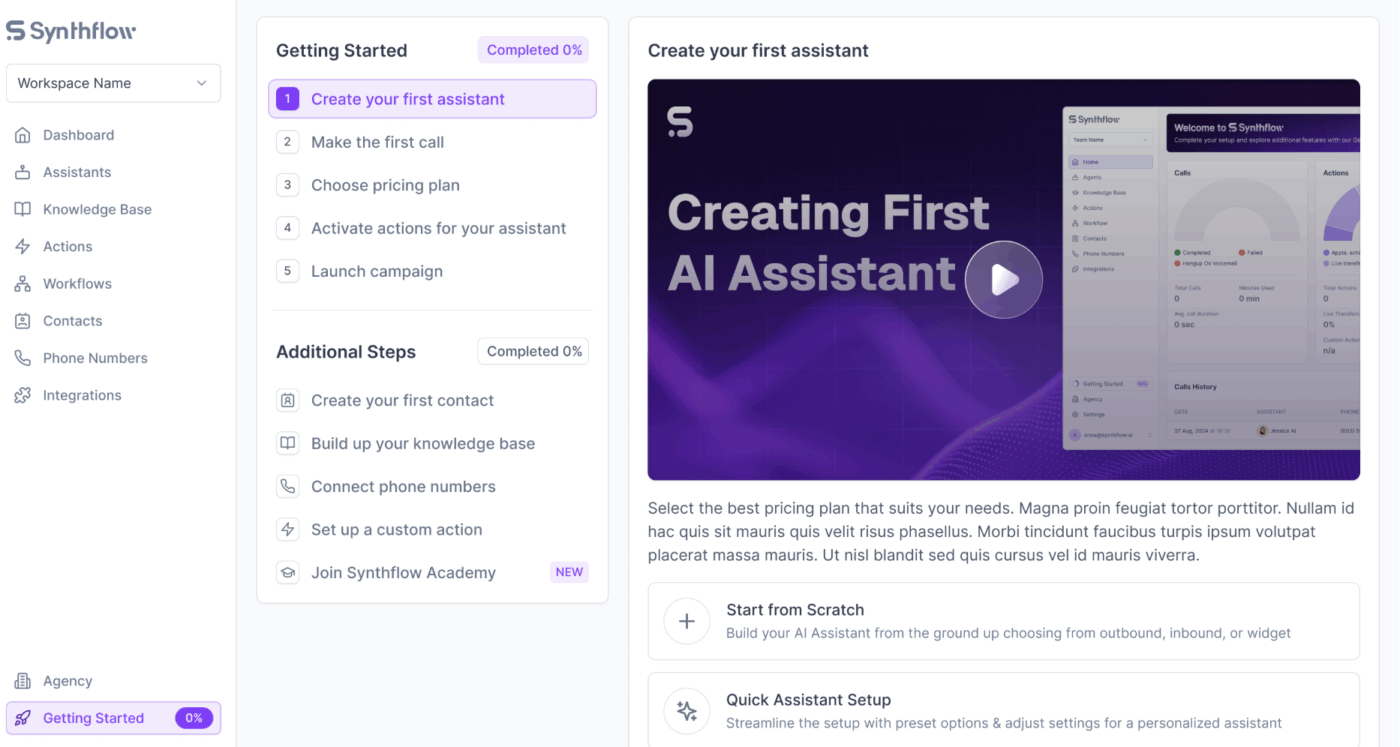Click the Integrations puzzle icon
Viewport: 1400px width, 747px height.
tap(22, 395)
